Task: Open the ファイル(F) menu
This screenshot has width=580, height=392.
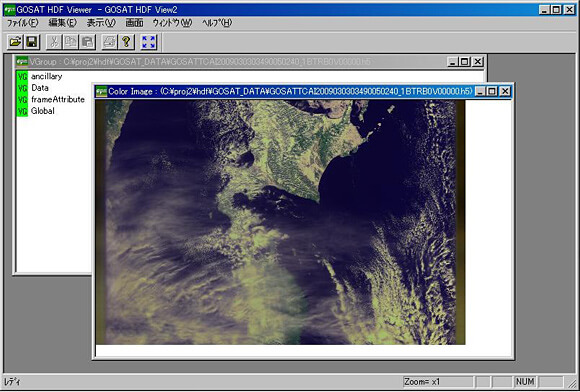Action: [x=23, y=23]
